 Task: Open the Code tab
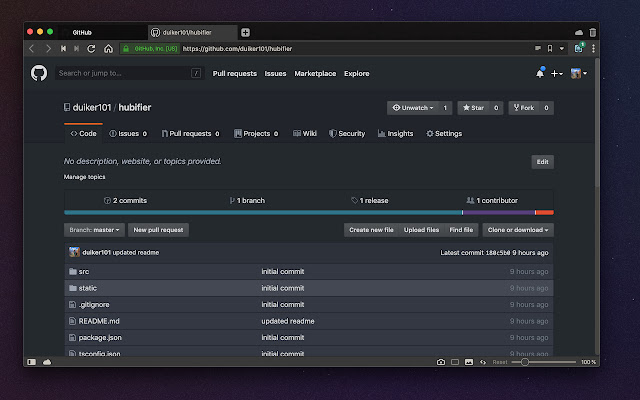click(83, 133)
